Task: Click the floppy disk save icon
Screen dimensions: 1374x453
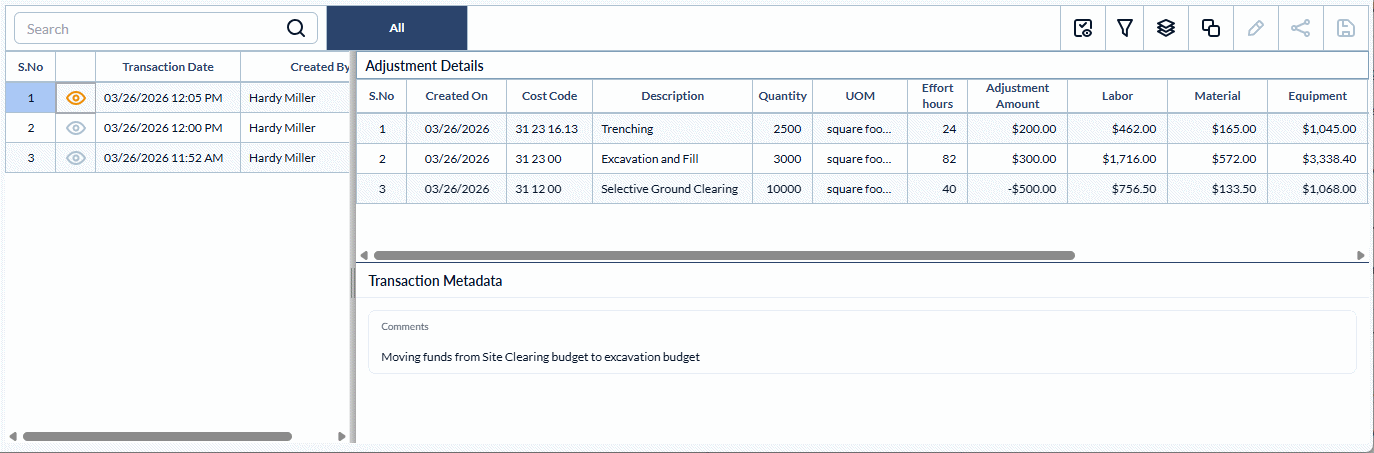Action: coord(1346,28)
